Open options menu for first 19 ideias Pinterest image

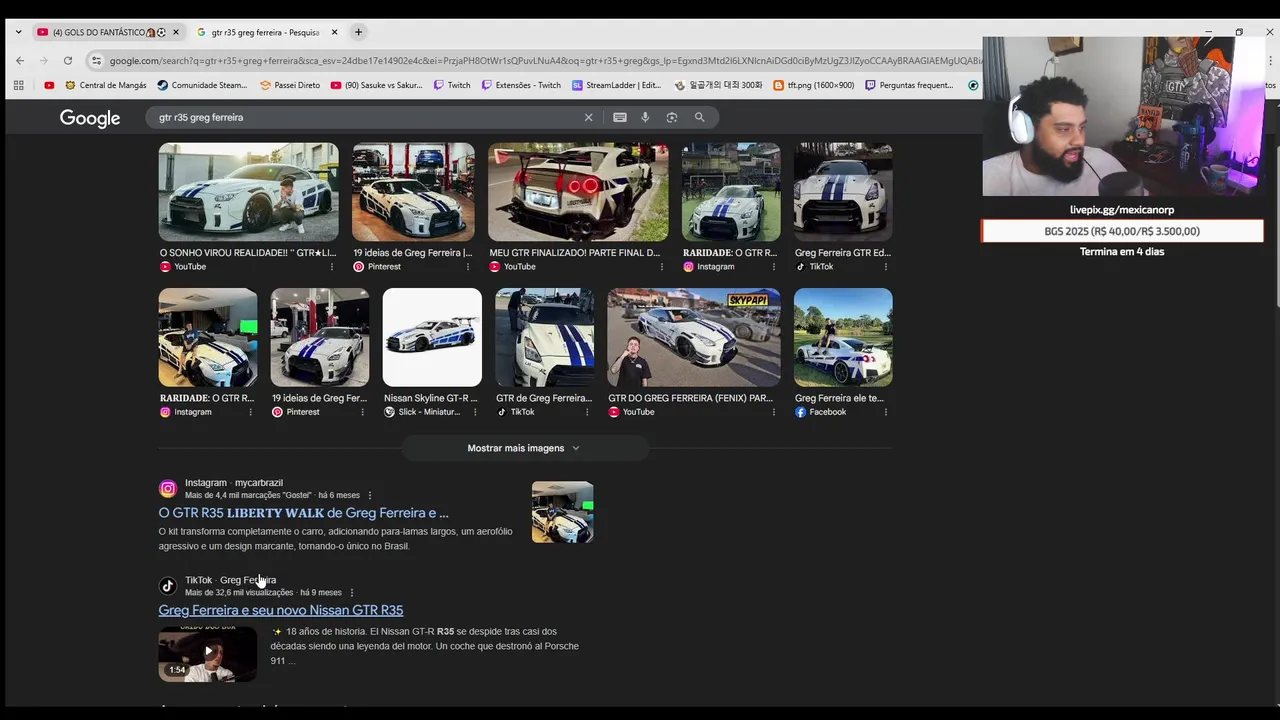(x=467, y=267)
